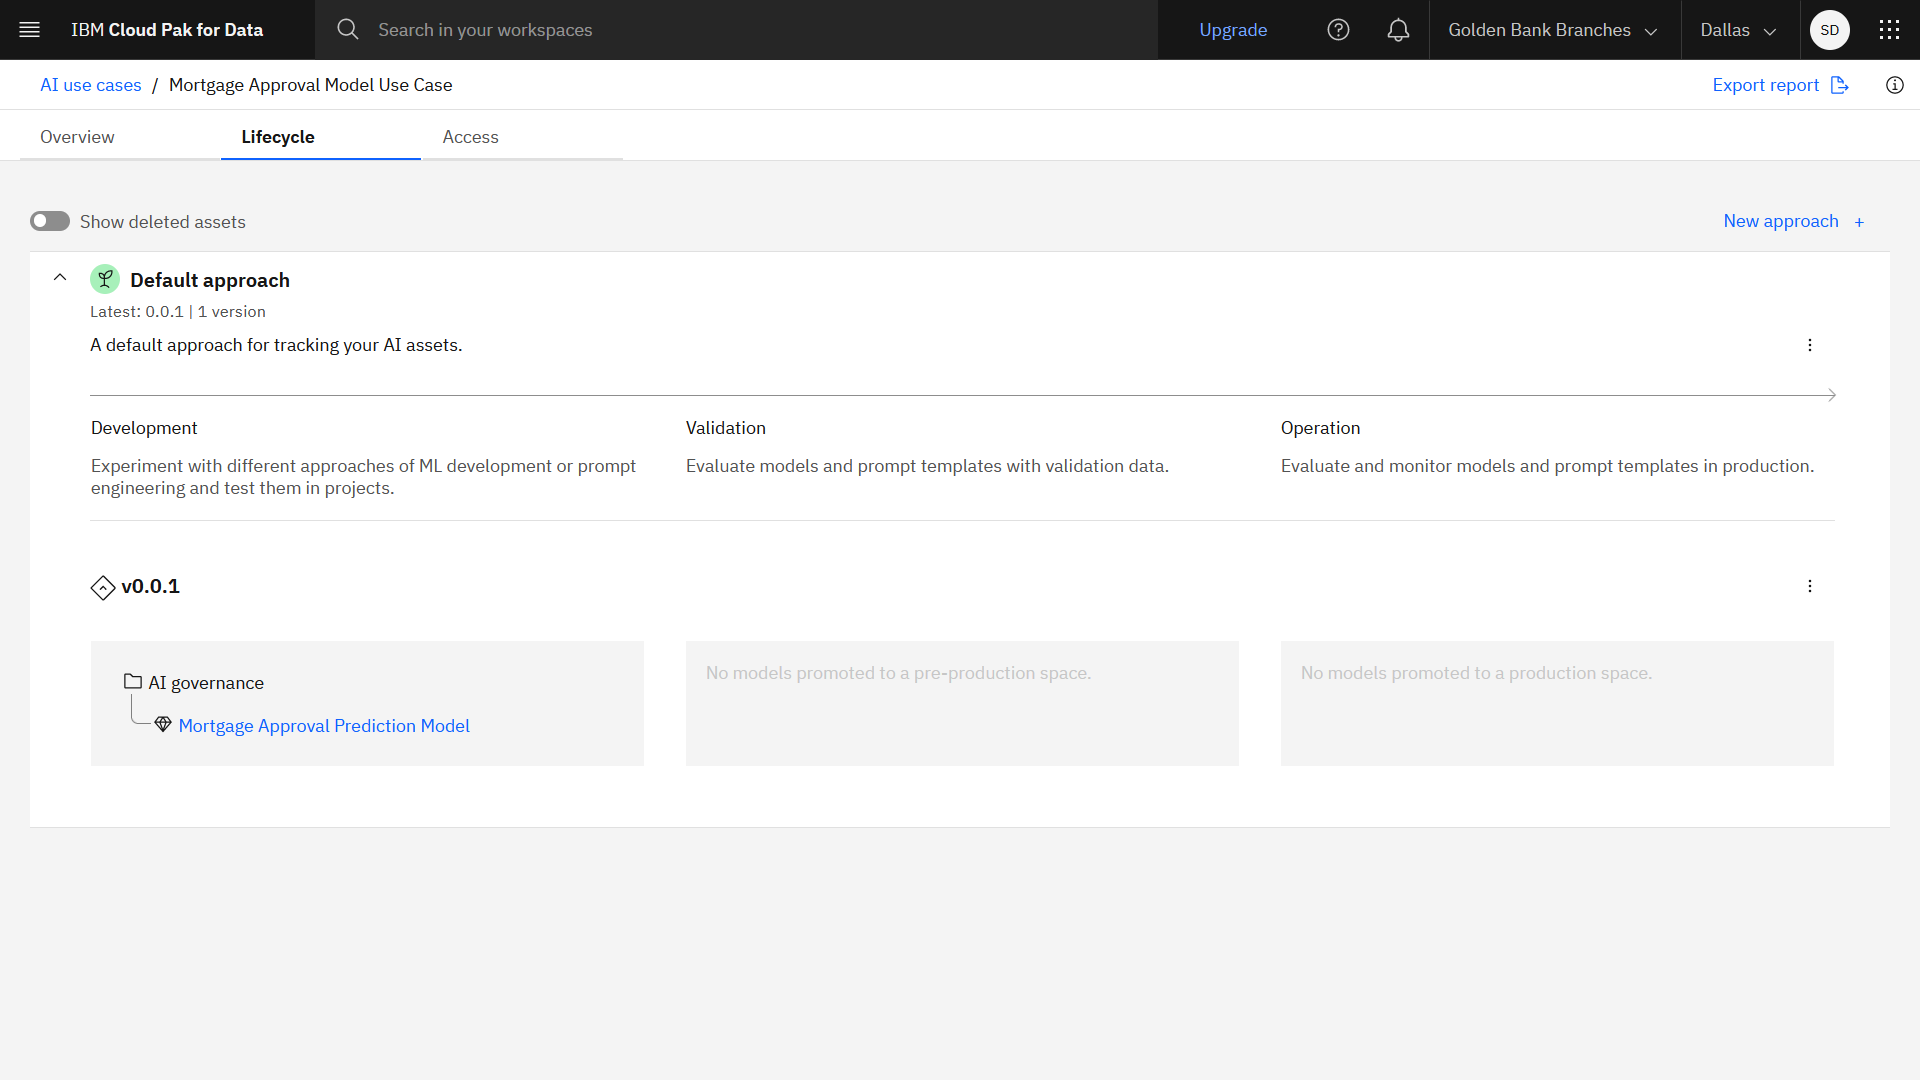
Task: Click 'No models promoted to a pre-production space' text
Action: tap(898, 673)
